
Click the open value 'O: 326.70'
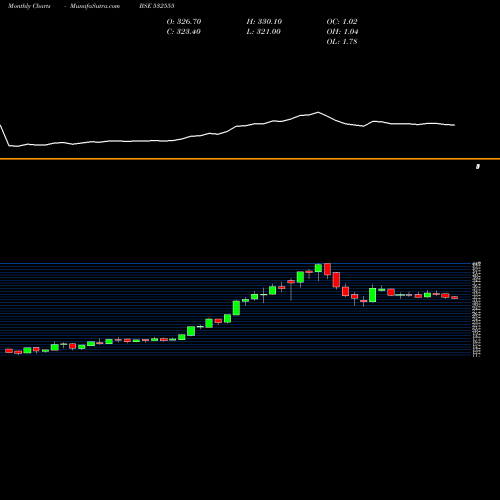pos(184,22)
